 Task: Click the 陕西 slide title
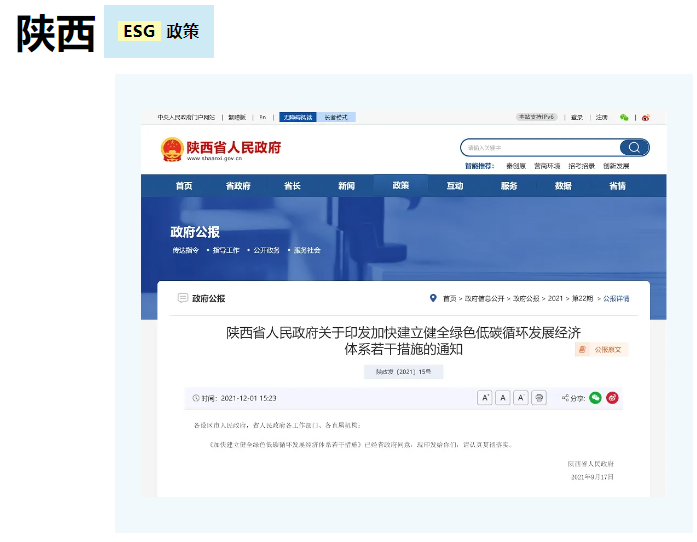coord(56,33)
